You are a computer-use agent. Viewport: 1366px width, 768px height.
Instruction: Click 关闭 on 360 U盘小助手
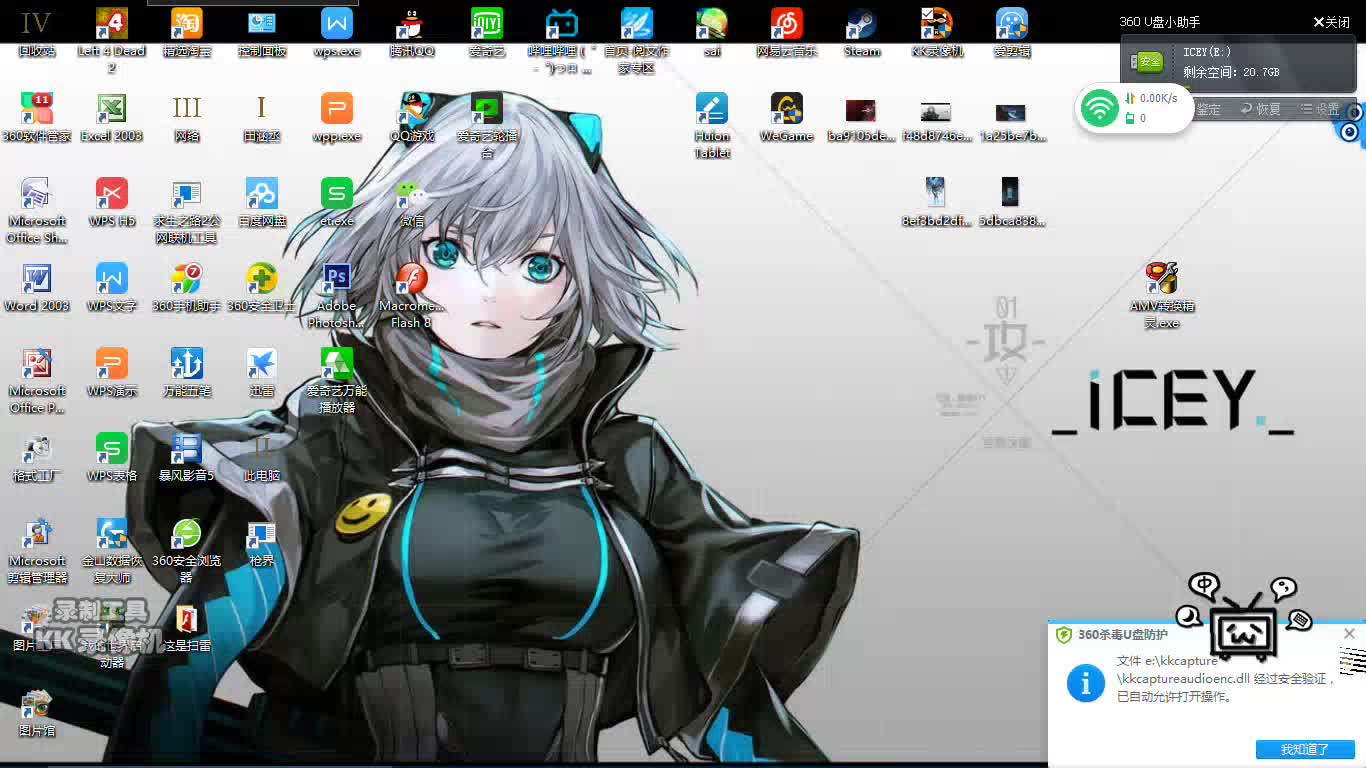[1331, 22]
